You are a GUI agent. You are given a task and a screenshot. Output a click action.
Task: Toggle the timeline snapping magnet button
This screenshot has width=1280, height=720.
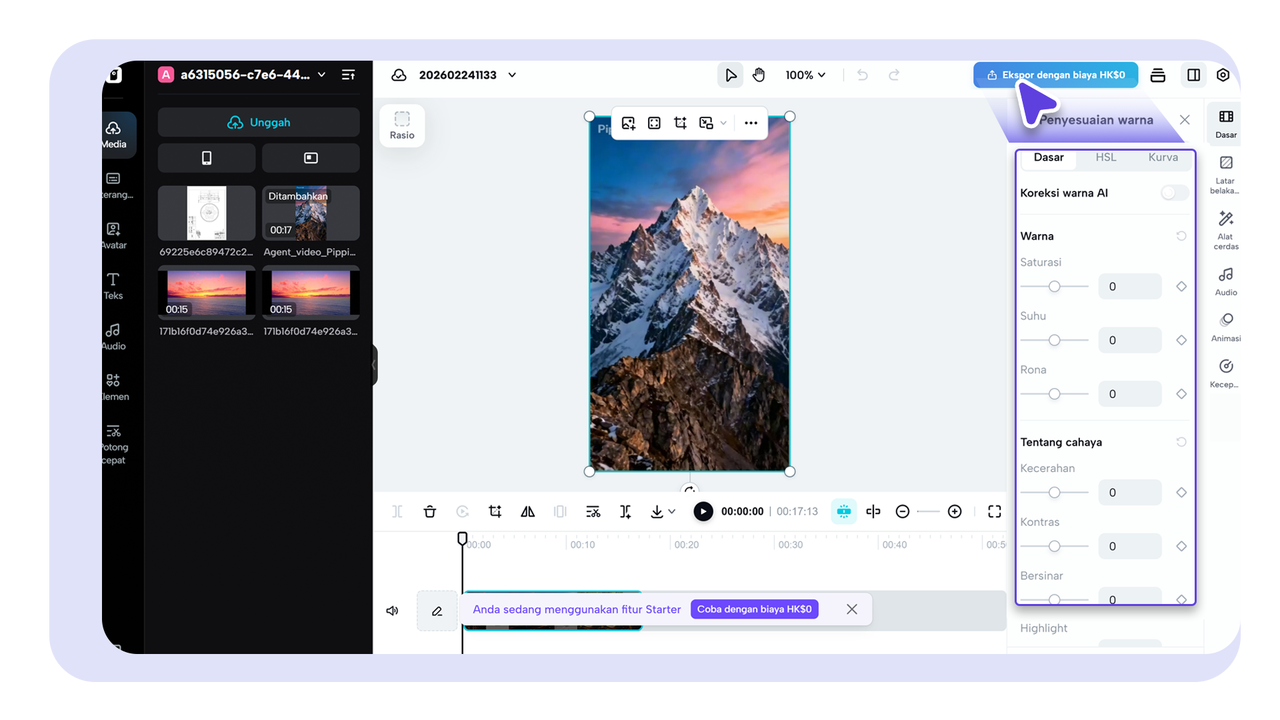click(x=843, y=511)
